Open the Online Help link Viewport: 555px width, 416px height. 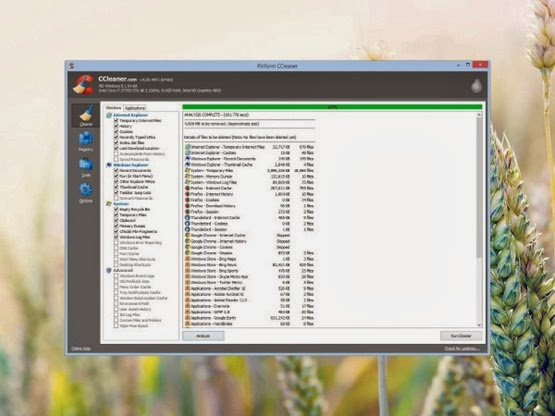81,349
